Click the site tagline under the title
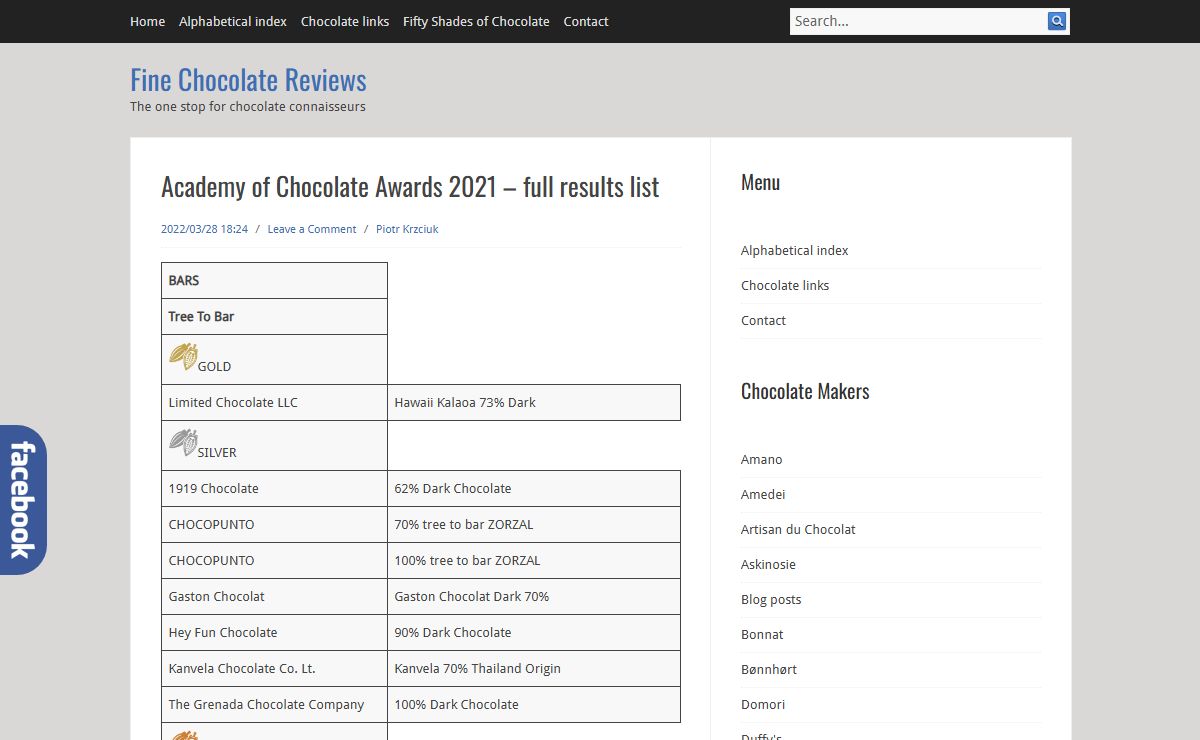 (x=248, y=107)
